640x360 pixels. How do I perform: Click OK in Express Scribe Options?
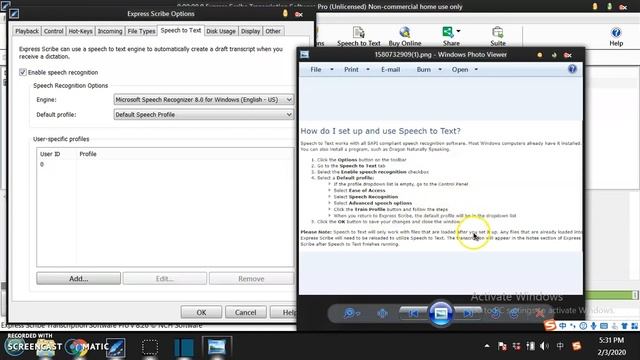pyautogui.click(x=201, y=312)
